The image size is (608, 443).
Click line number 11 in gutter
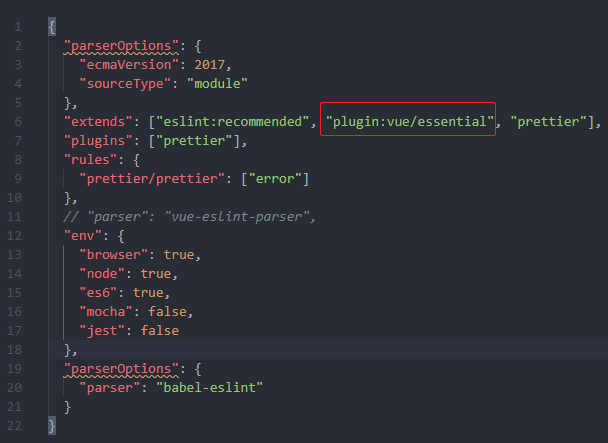(x=14, y=217)
